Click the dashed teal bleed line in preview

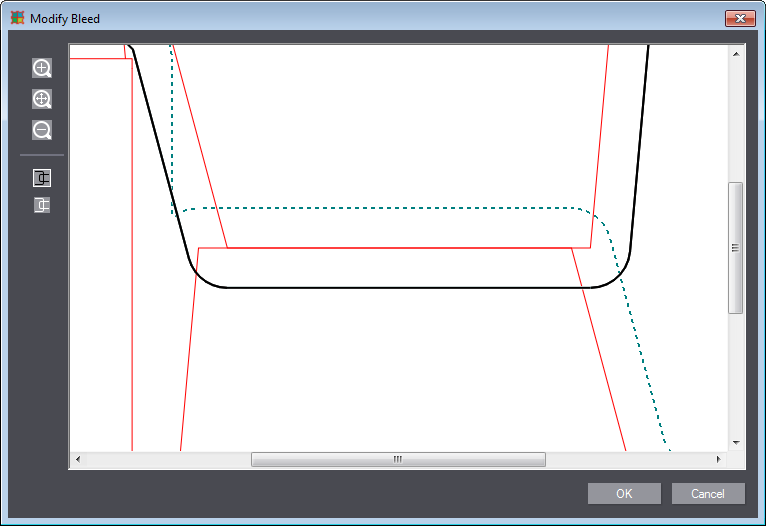pyautogui.click(x=400, y=208)
